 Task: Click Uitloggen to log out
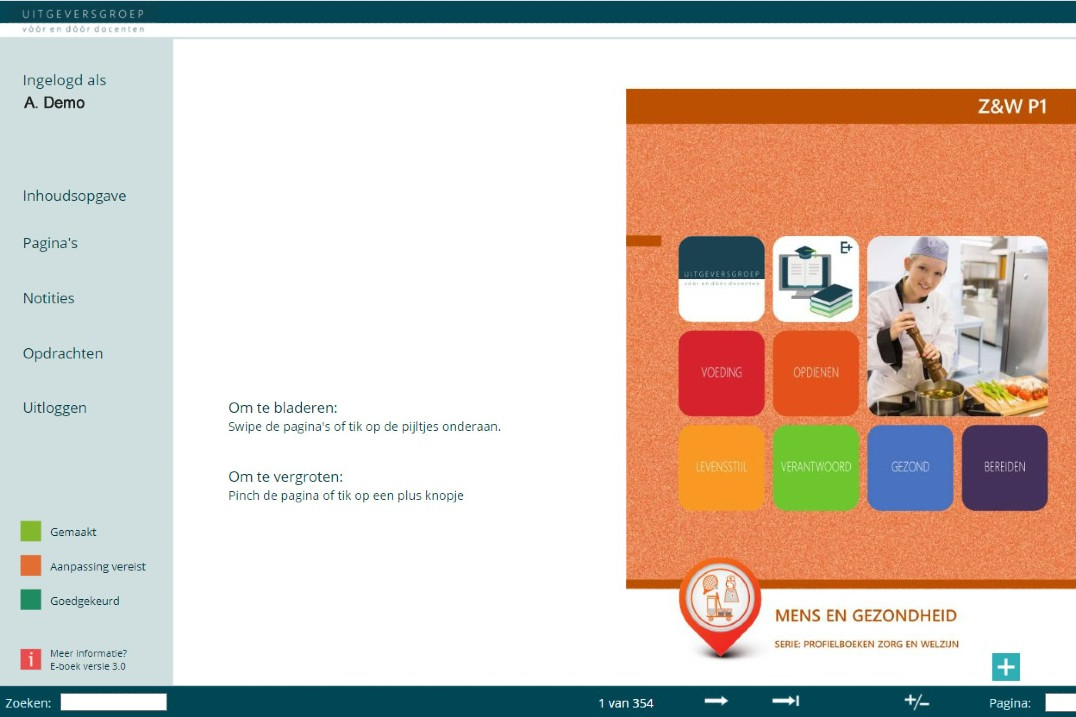[x=54, y=407]
